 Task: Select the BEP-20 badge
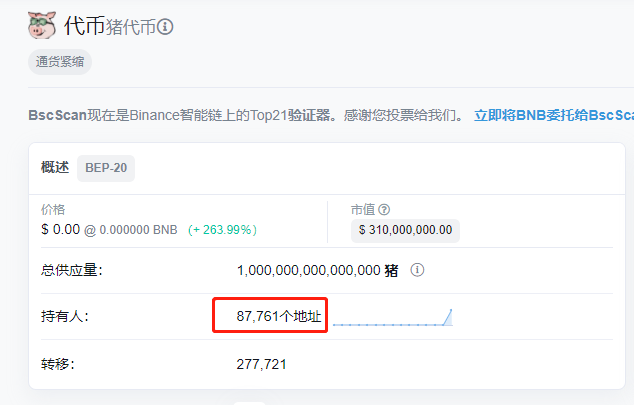[x=106, y=168]
